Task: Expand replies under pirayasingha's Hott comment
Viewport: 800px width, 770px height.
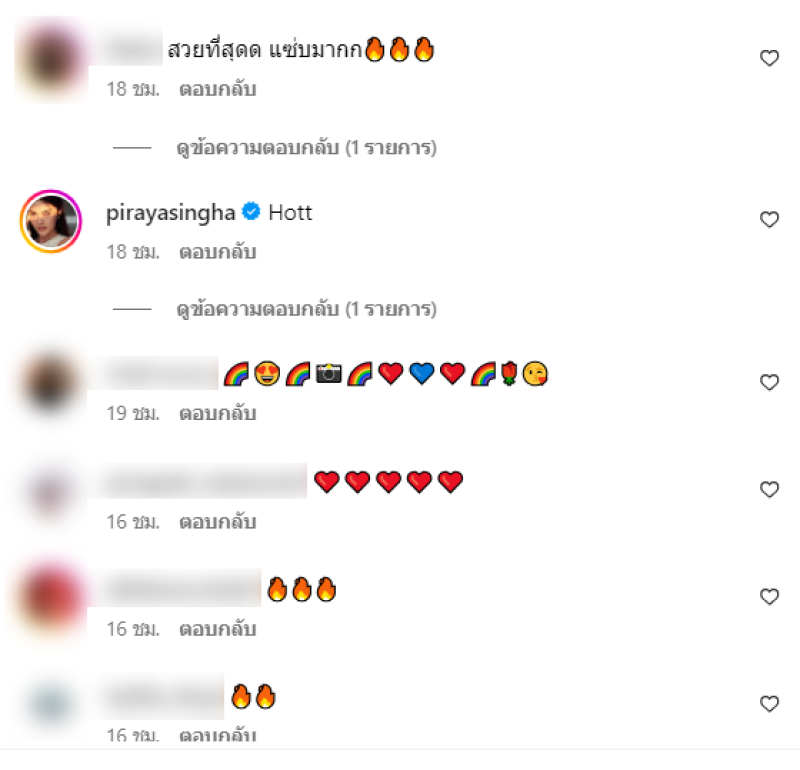Action: coord(306,309)
